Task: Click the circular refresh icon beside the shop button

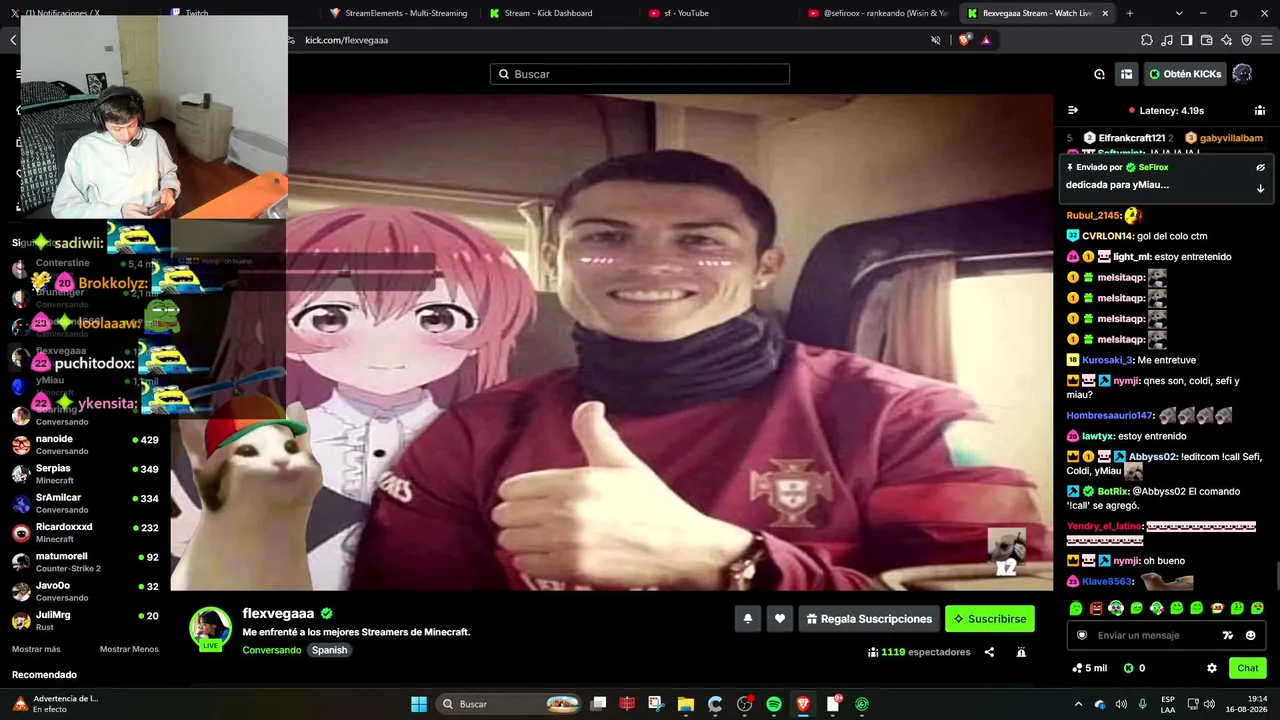Action: (x=1099, y=74)
